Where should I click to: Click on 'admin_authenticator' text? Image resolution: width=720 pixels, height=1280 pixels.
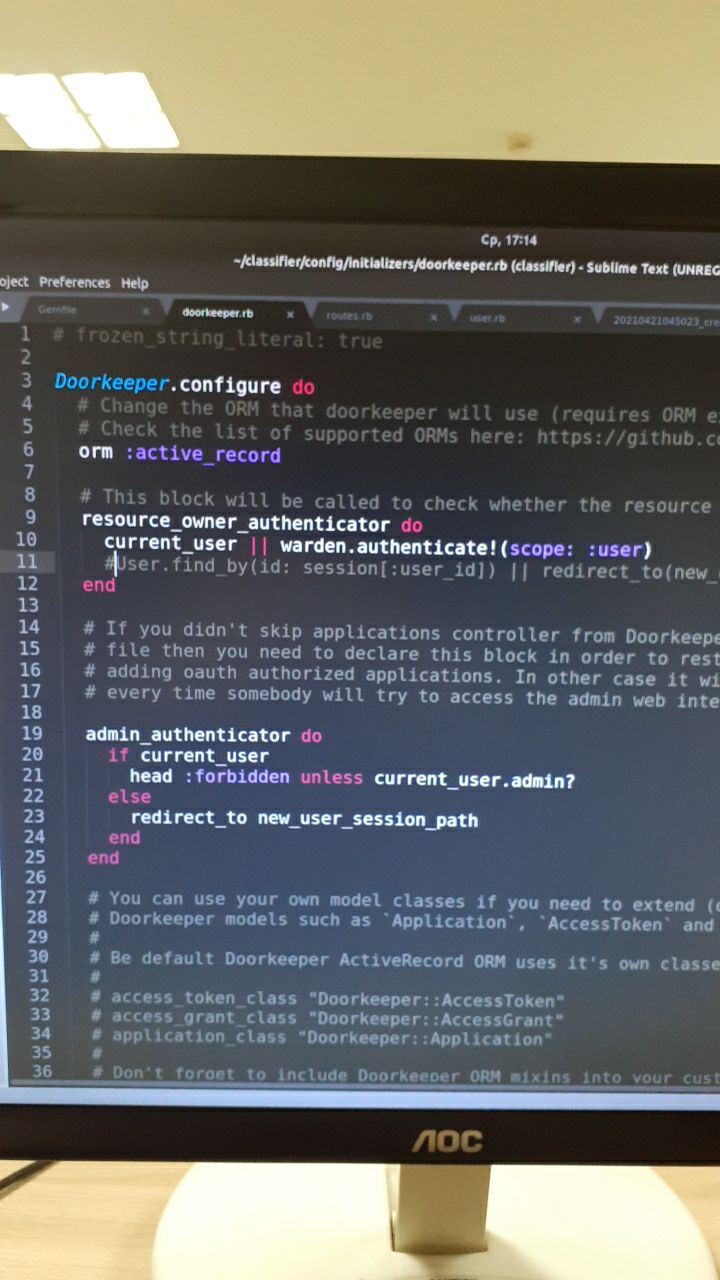coord(188,735)
